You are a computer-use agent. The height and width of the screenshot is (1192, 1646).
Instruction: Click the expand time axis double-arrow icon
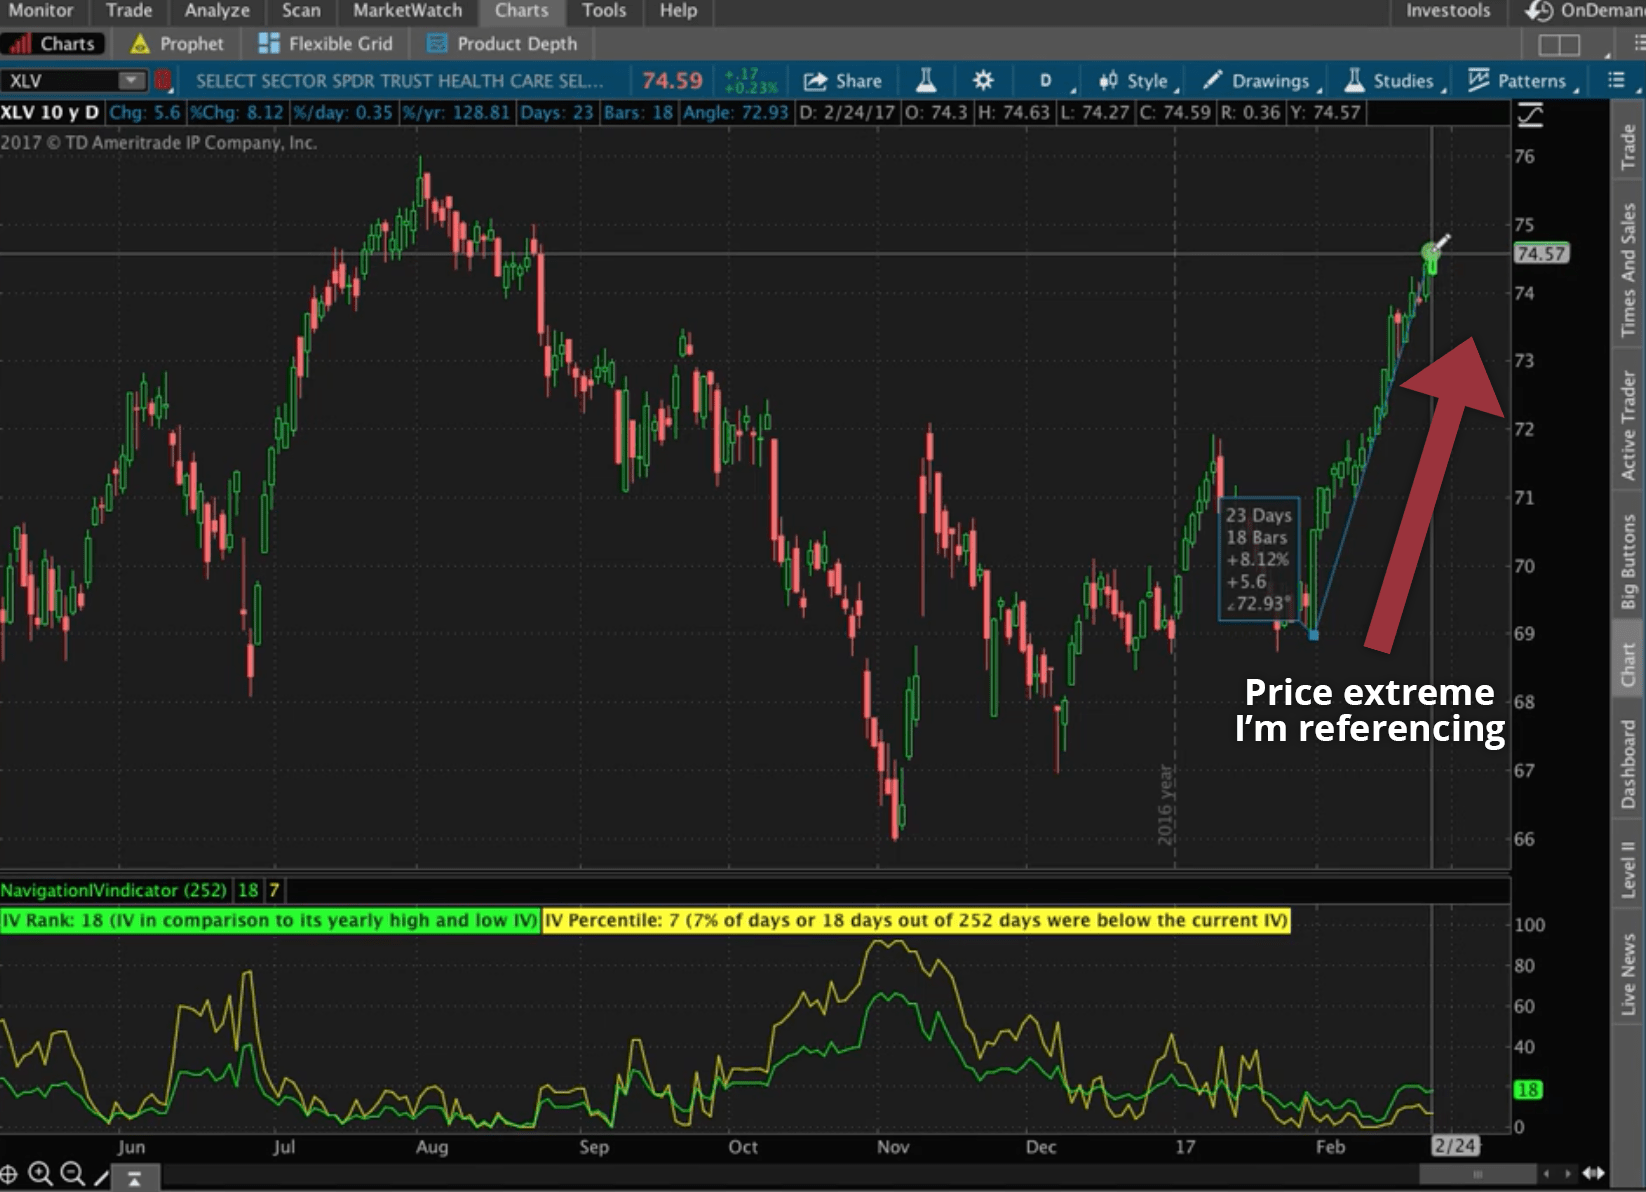[1594, 1174]
